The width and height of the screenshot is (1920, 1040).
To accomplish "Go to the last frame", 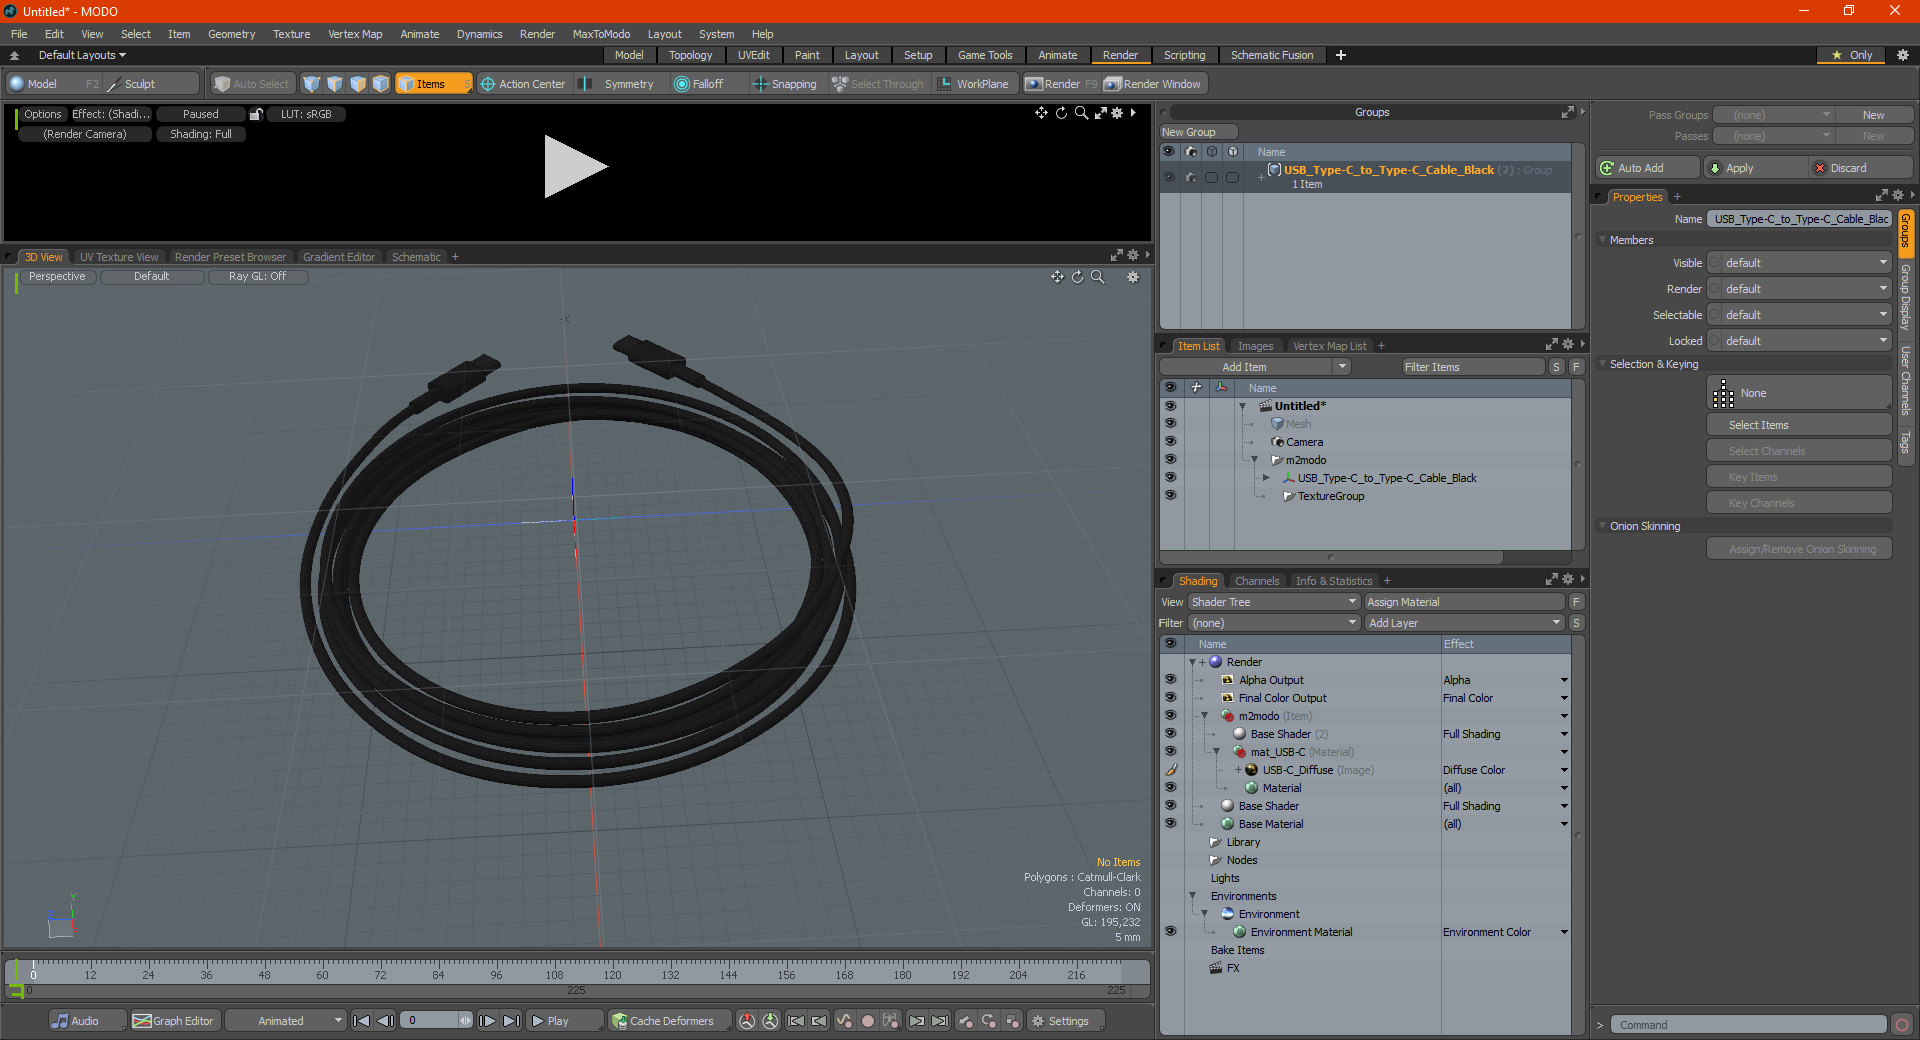I will tap(511, 1021).
